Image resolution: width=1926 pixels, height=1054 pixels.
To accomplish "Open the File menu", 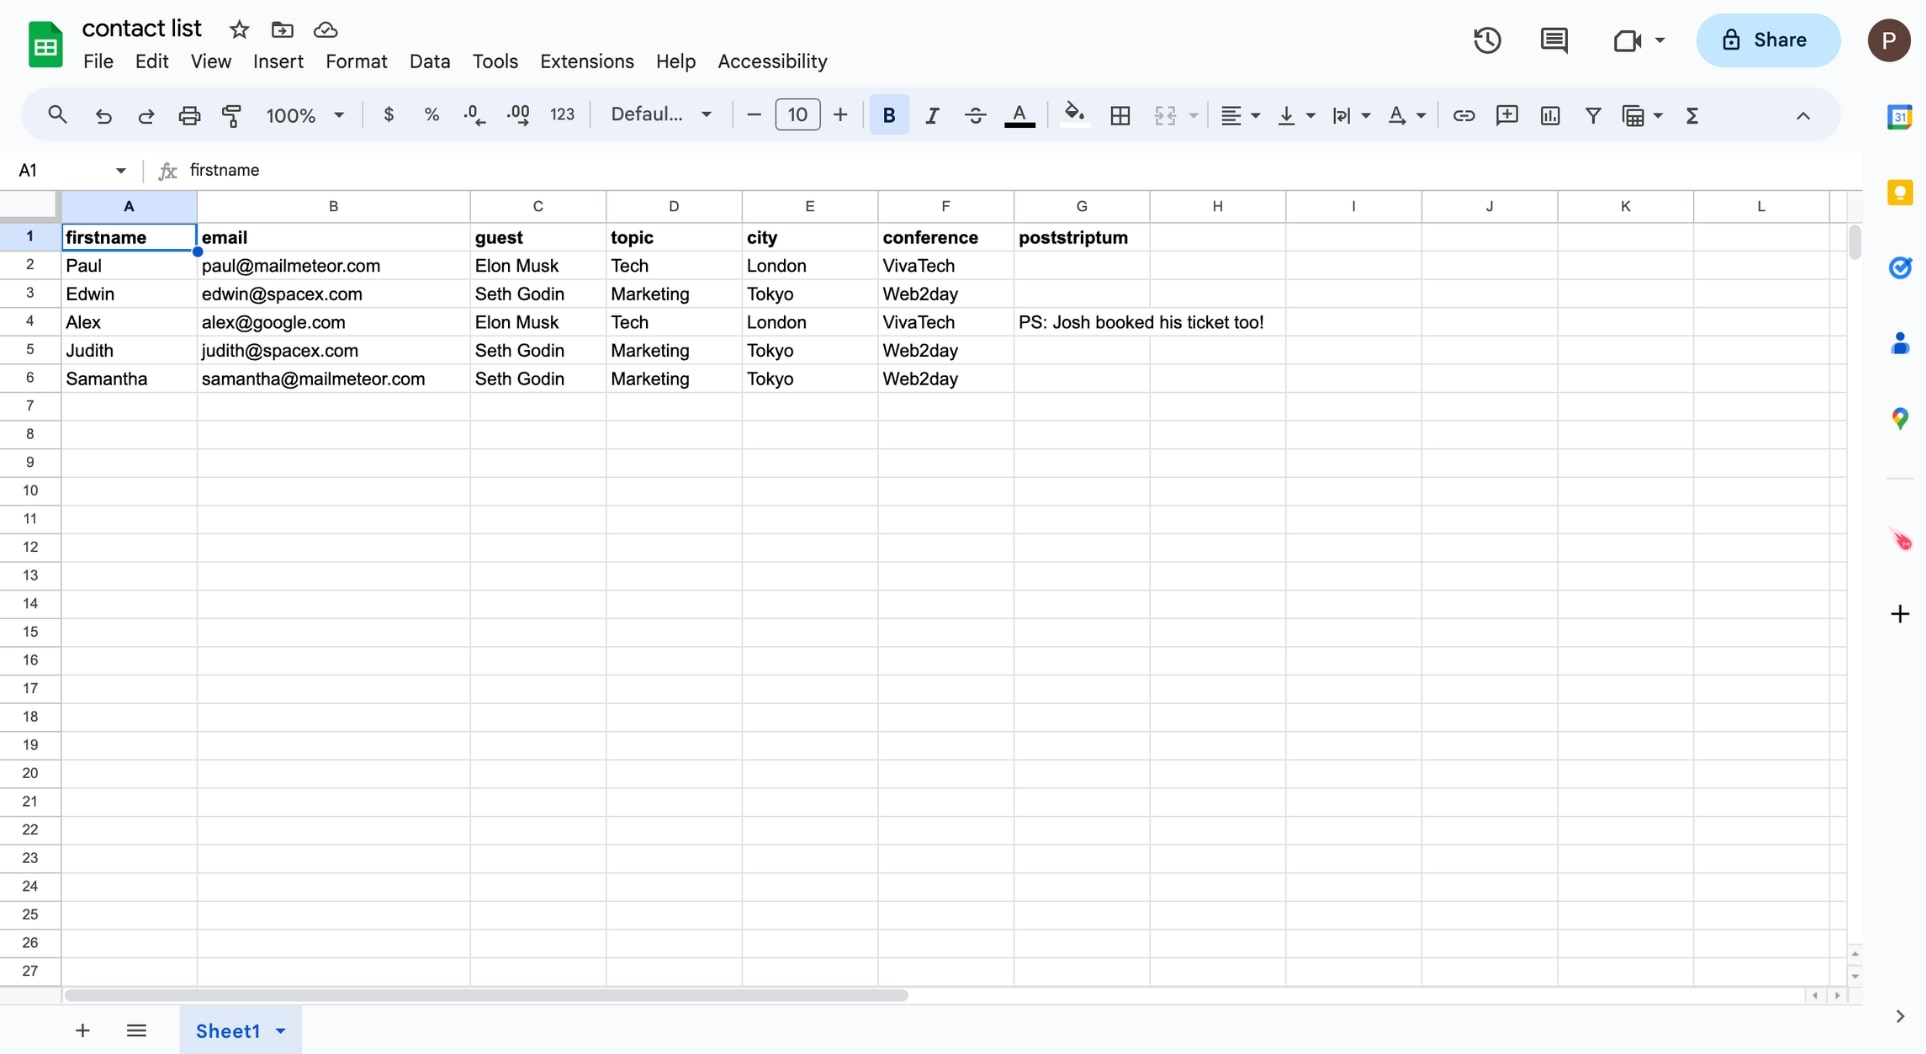I will (98, 61).
